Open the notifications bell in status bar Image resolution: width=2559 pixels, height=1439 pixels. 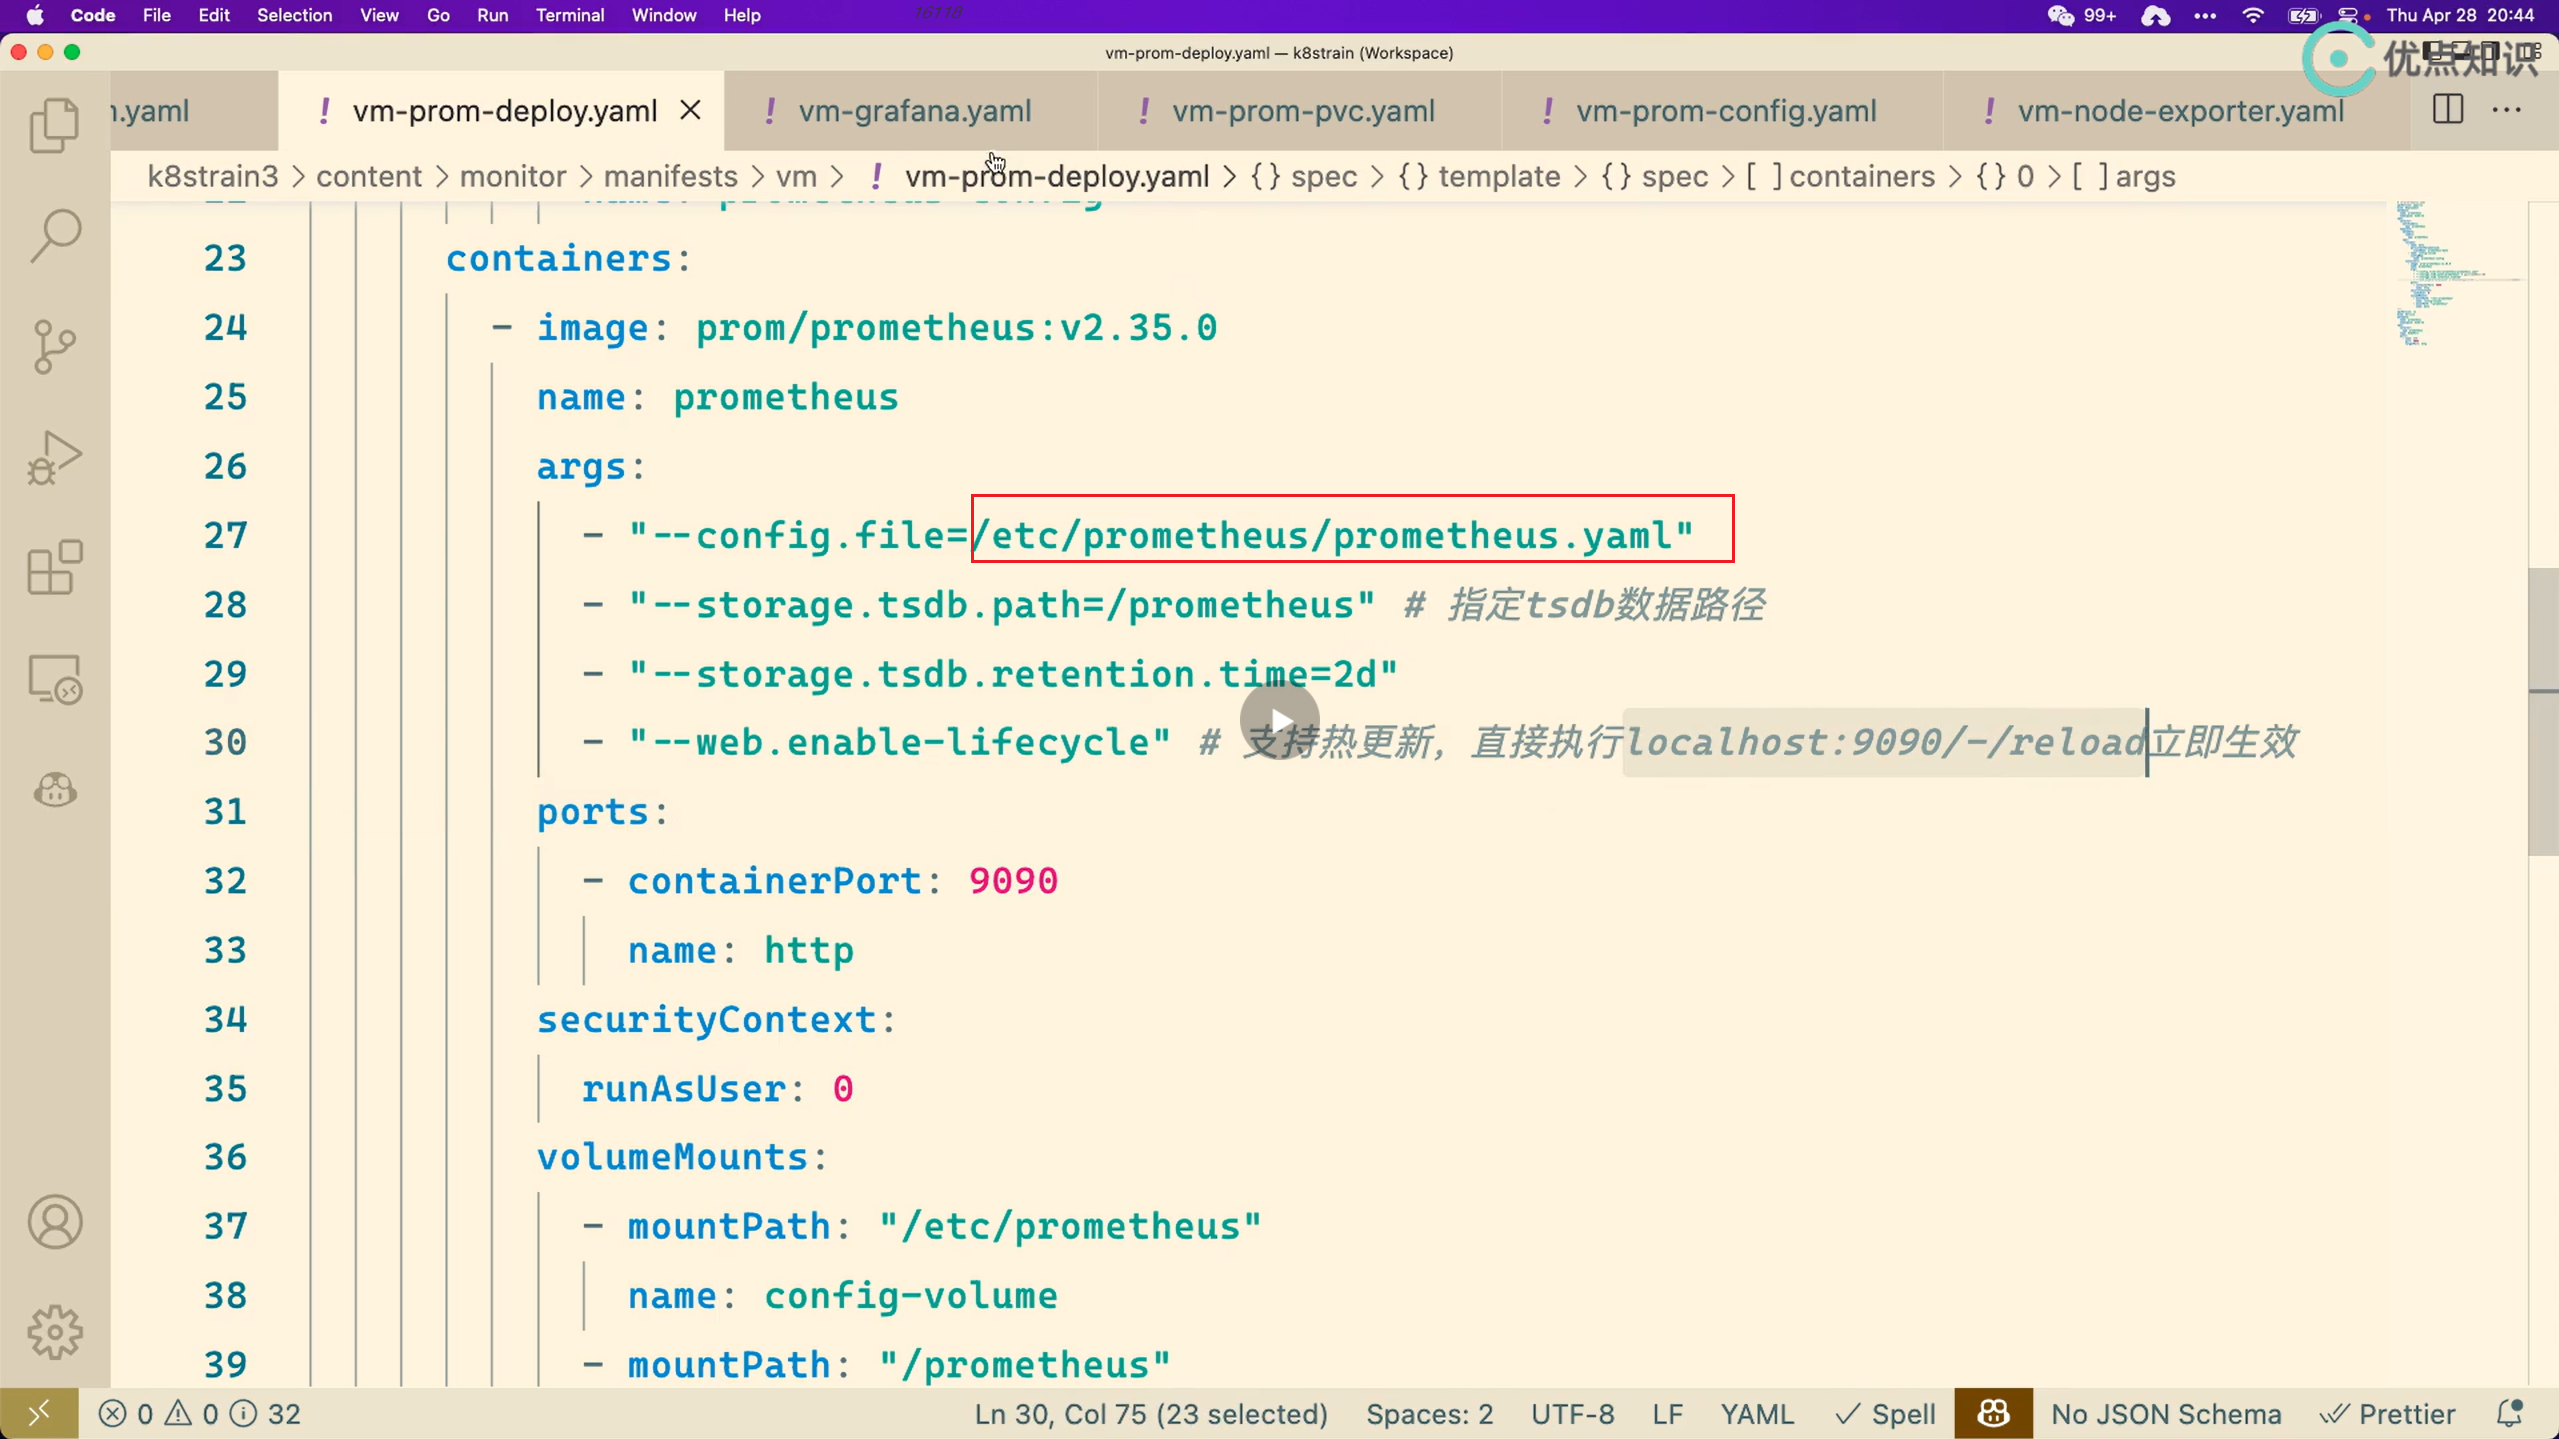coord(2510,1414)
